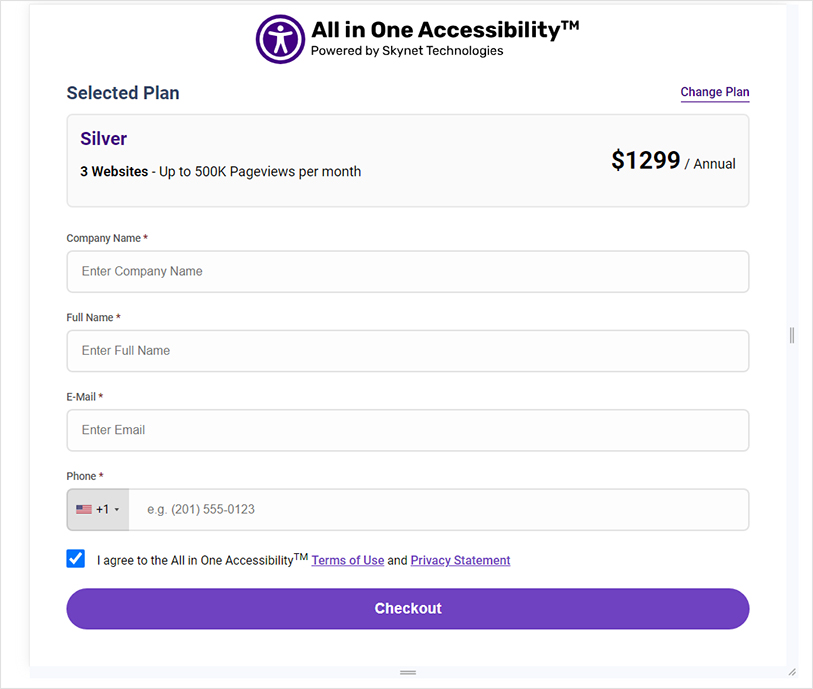This screenshot has width=813, height=689.
Task: Click the $1299 annual price text
Action: coord(645,160)
